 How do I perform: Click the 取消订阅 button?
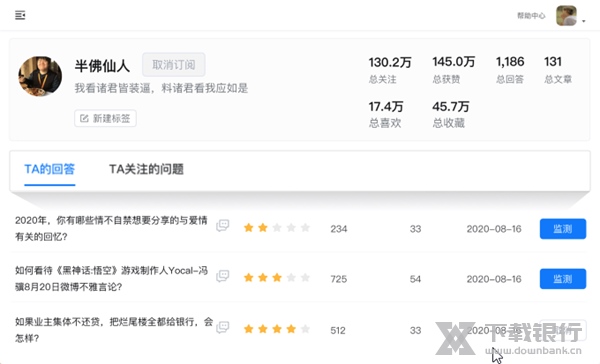(174, 65)
